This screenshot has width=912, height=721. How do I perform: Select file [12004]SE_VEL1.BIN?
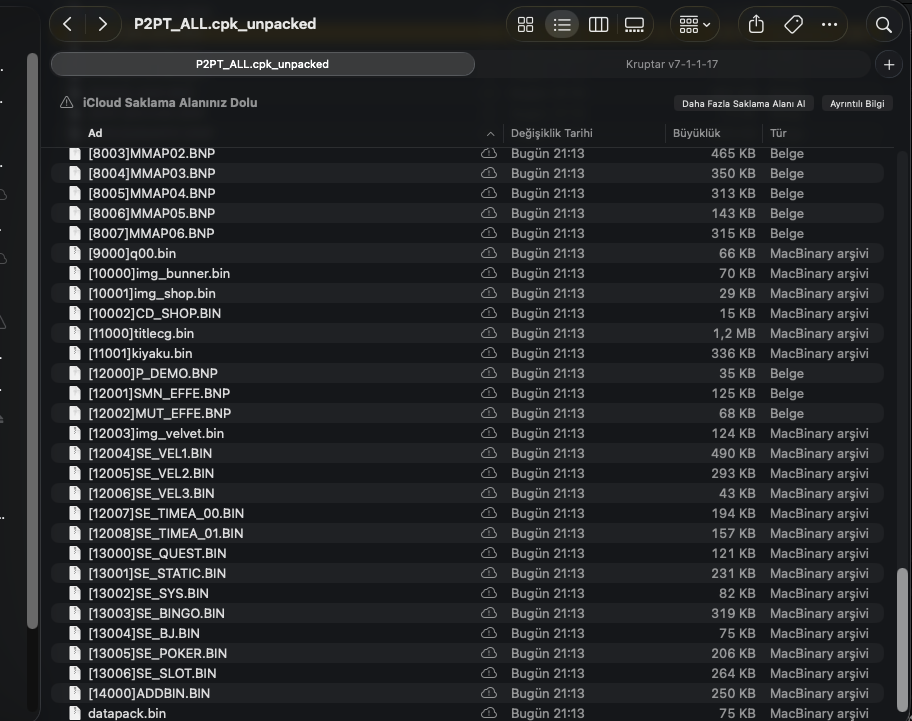pos(468,453)
